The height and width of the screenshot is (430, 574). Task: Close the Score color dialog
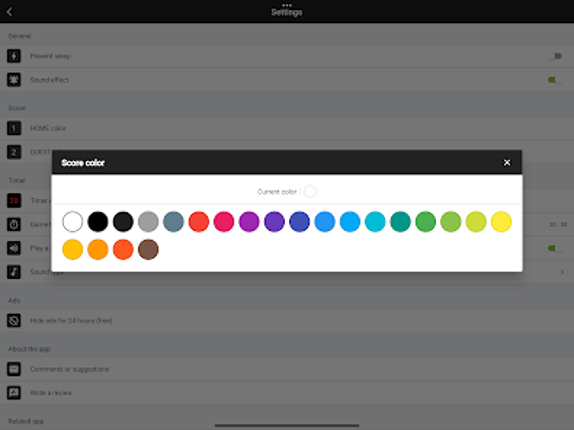(507, 162)
